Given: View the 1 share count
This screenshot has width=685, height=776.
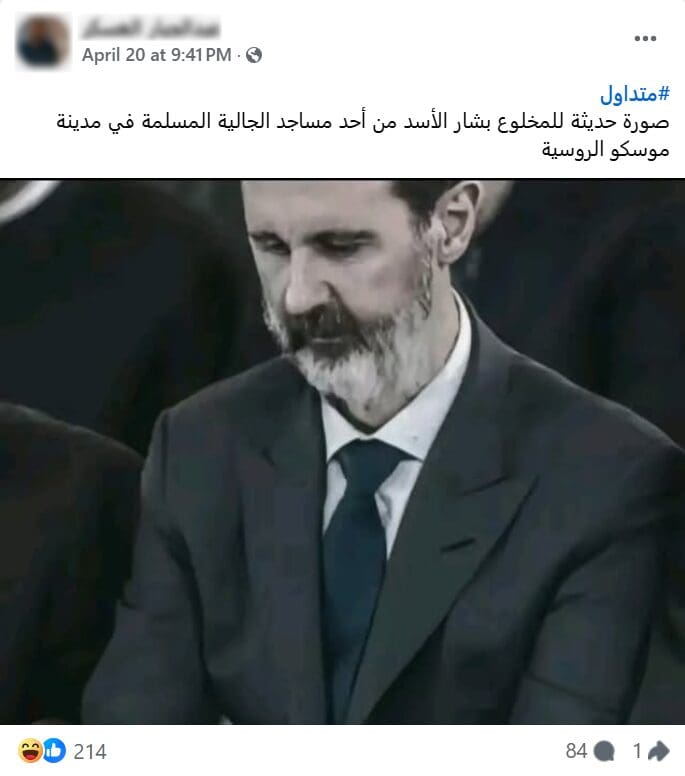Looking at the screenshot, I should [637, 751].
